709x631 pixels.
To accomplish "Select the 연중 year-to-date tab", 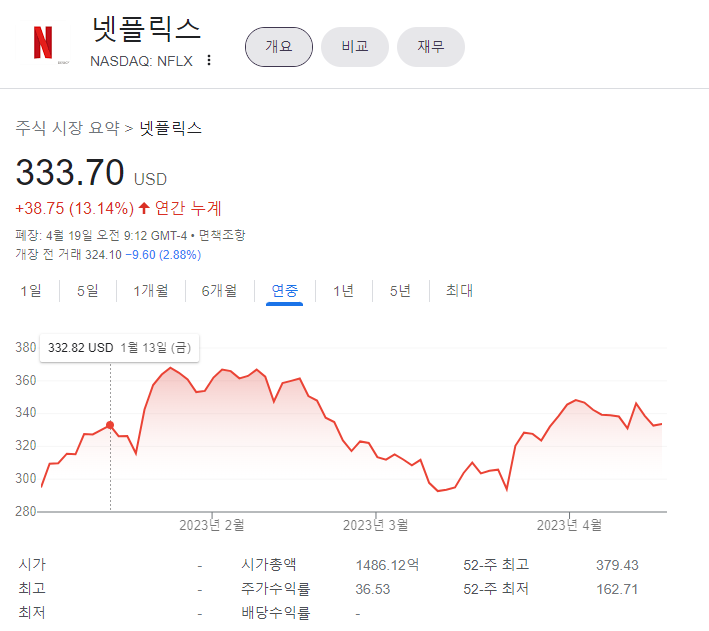I will point(284,290).
